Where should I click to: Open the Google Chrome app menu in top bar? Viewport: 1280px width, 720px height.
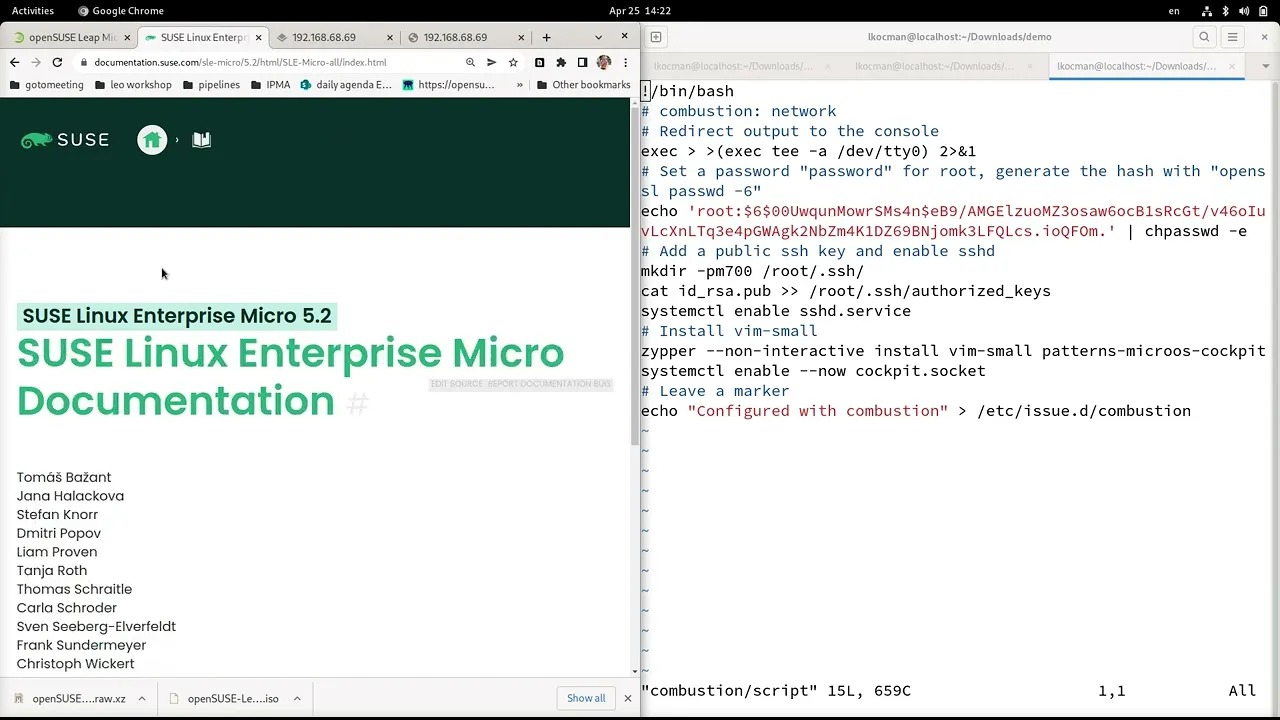pyautogui.click(x=120, y=11)
